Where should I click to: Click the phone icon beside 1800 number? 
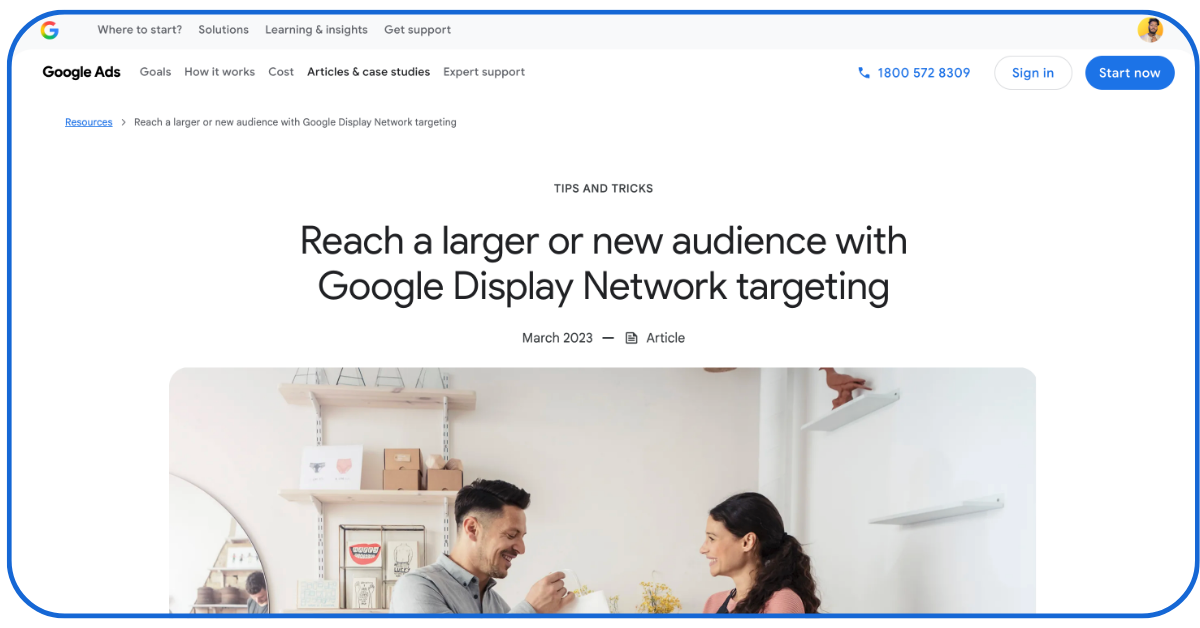point(864,73)
